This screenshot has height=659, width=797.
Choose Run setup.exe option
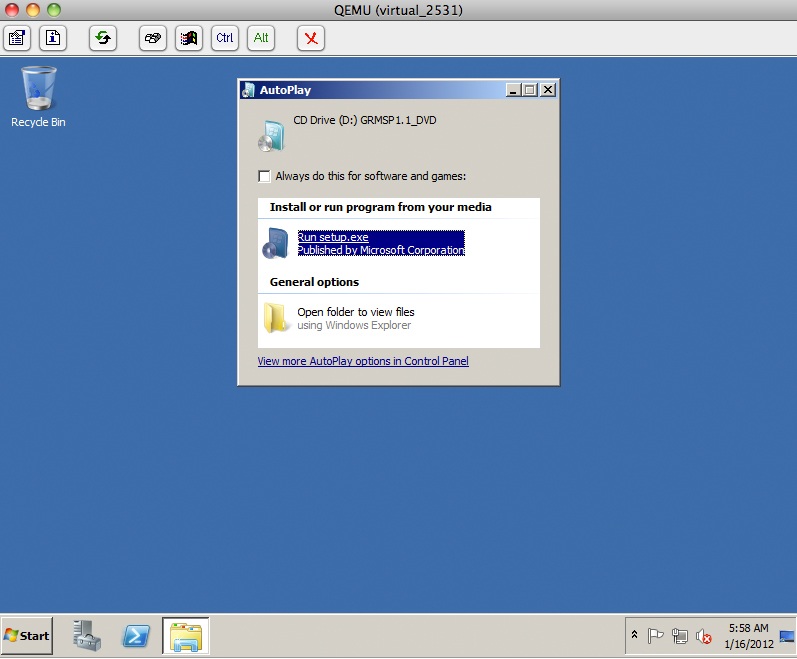tap(381, 243)
